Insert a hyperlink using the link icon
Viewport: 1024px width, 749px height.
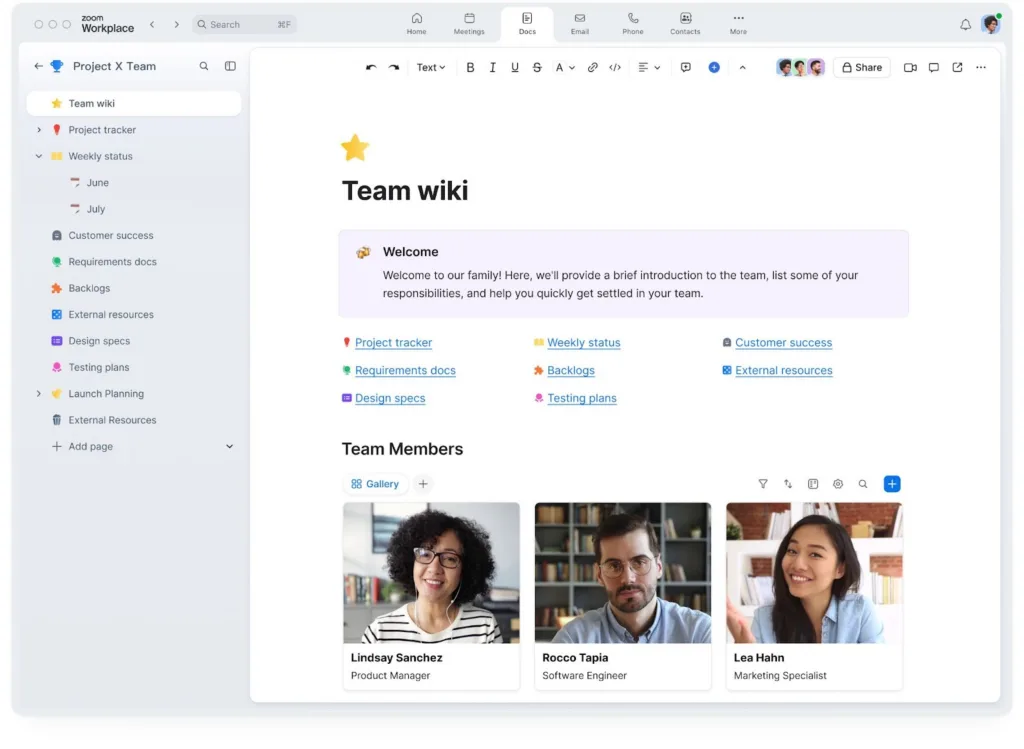592,67
